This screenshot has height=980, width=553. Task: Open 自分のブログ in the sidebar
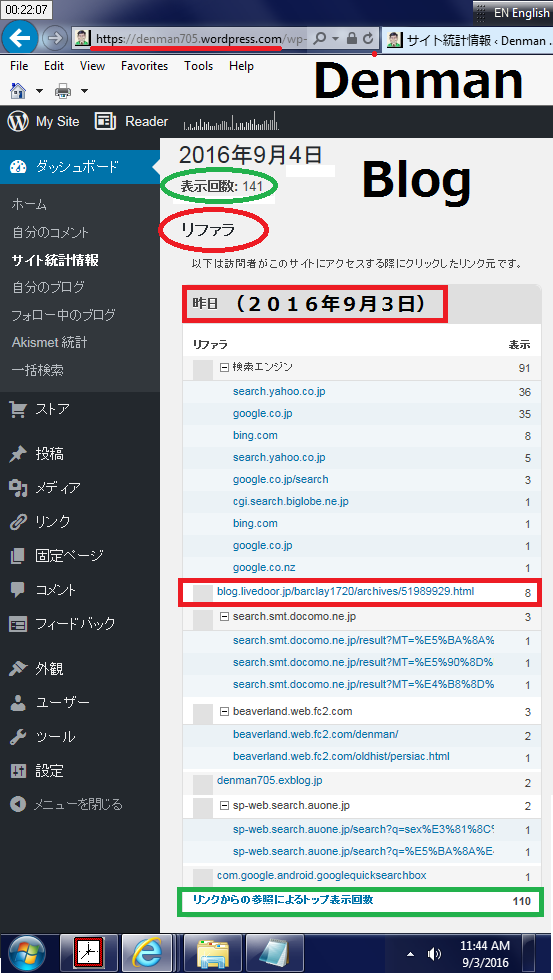48,288
